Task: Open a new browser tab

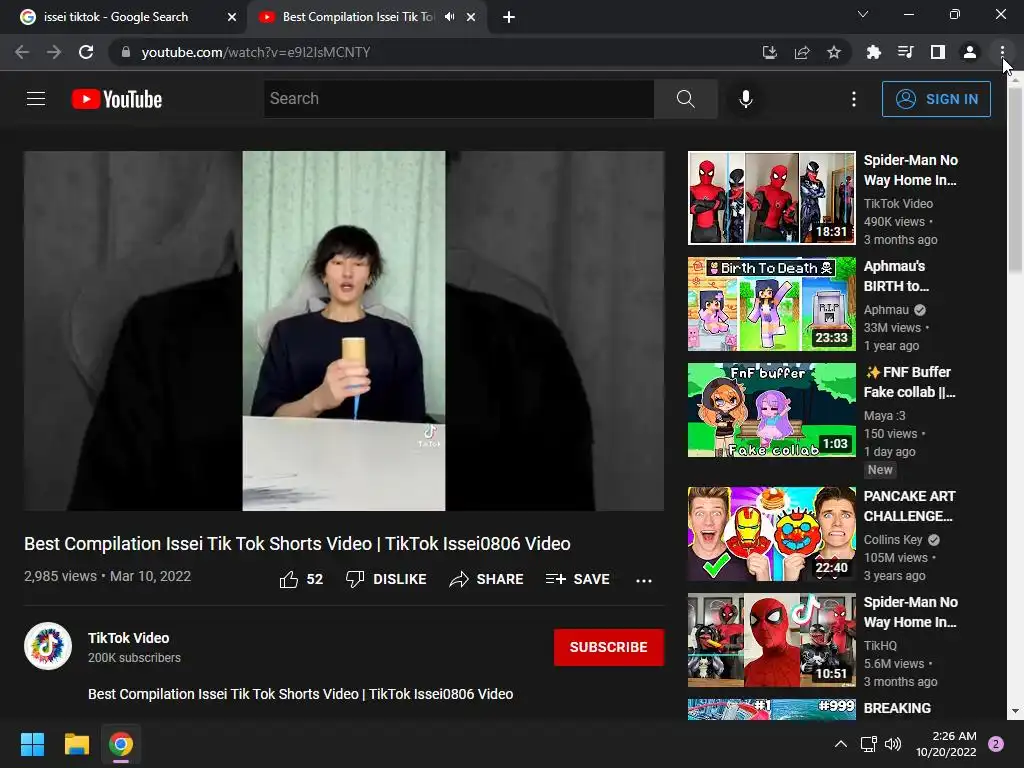Action: pyautogui.click(x=509, y=18)
